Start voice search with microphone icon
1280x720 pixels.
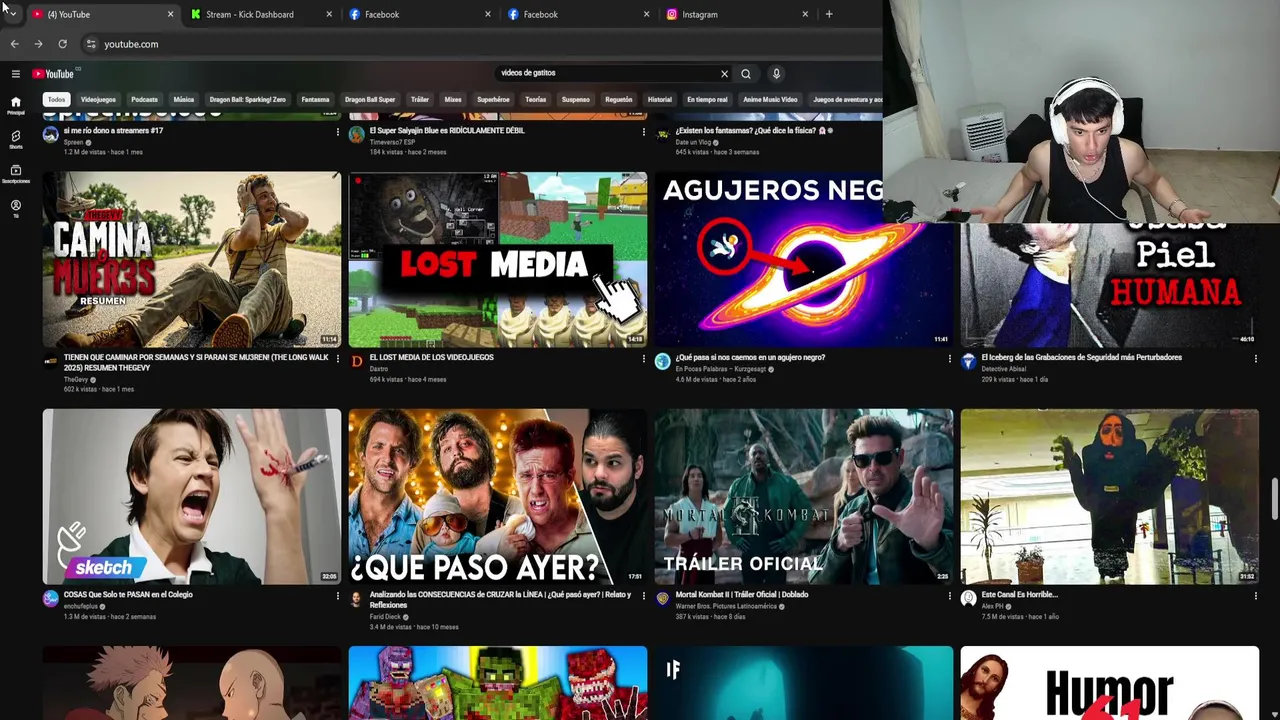(776, 74)
